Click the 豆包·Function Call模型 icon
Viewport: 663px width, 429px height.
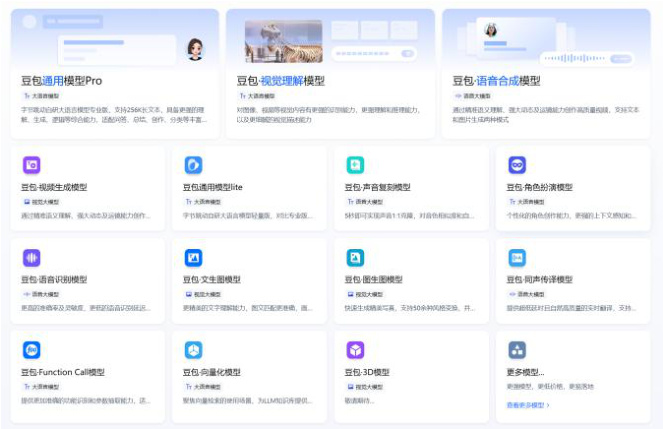click(x=31, y=350)
